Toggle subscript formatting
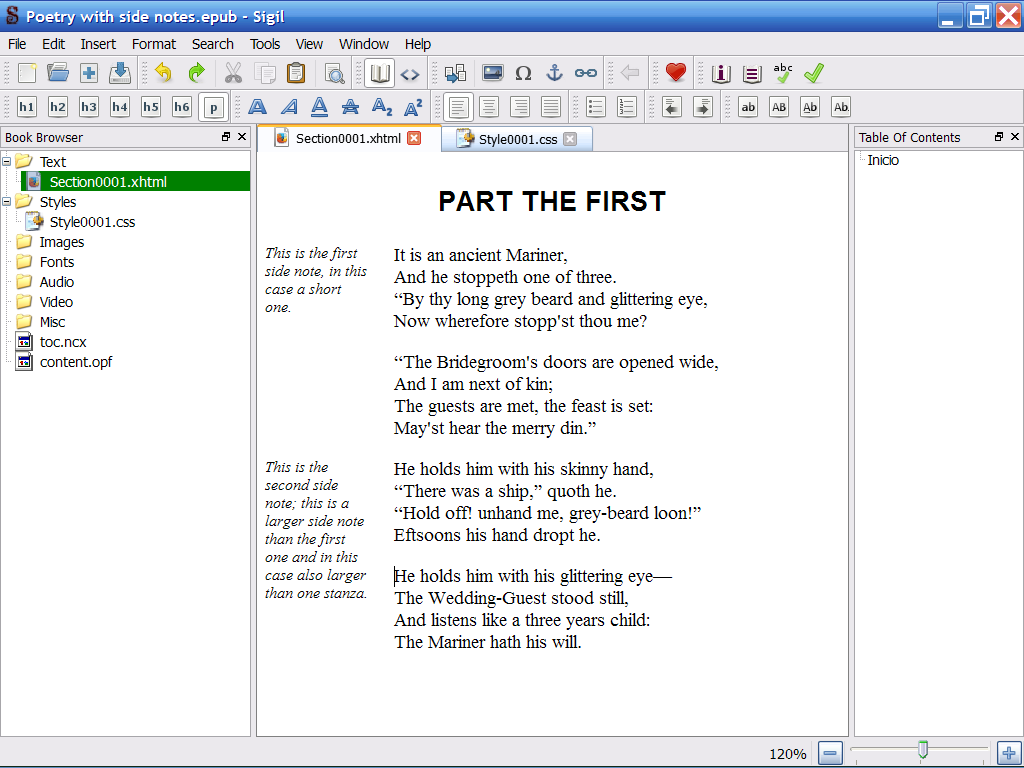Image resolution: width=1024 pixels, height=768 pixels. pos(382,107)
